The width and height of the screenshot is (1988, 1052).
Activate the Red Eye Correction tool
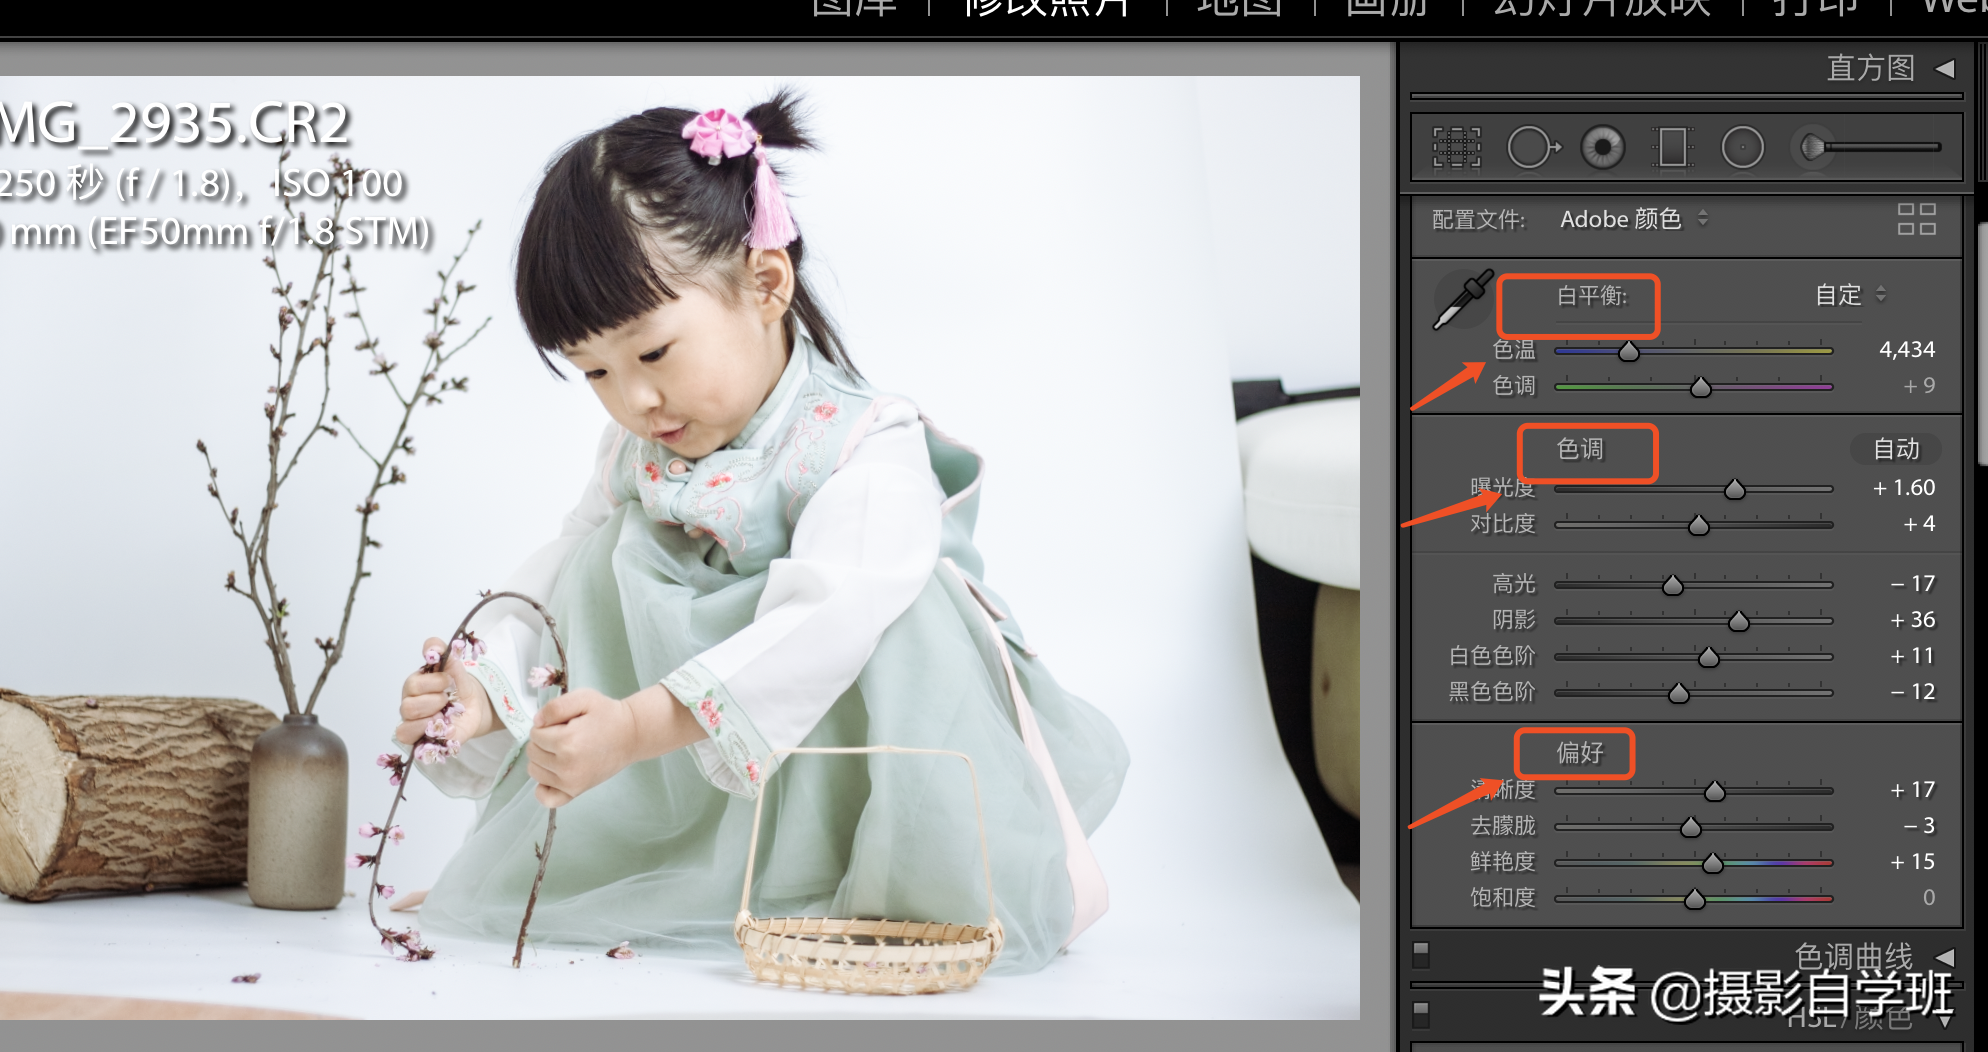point(1602,148)
